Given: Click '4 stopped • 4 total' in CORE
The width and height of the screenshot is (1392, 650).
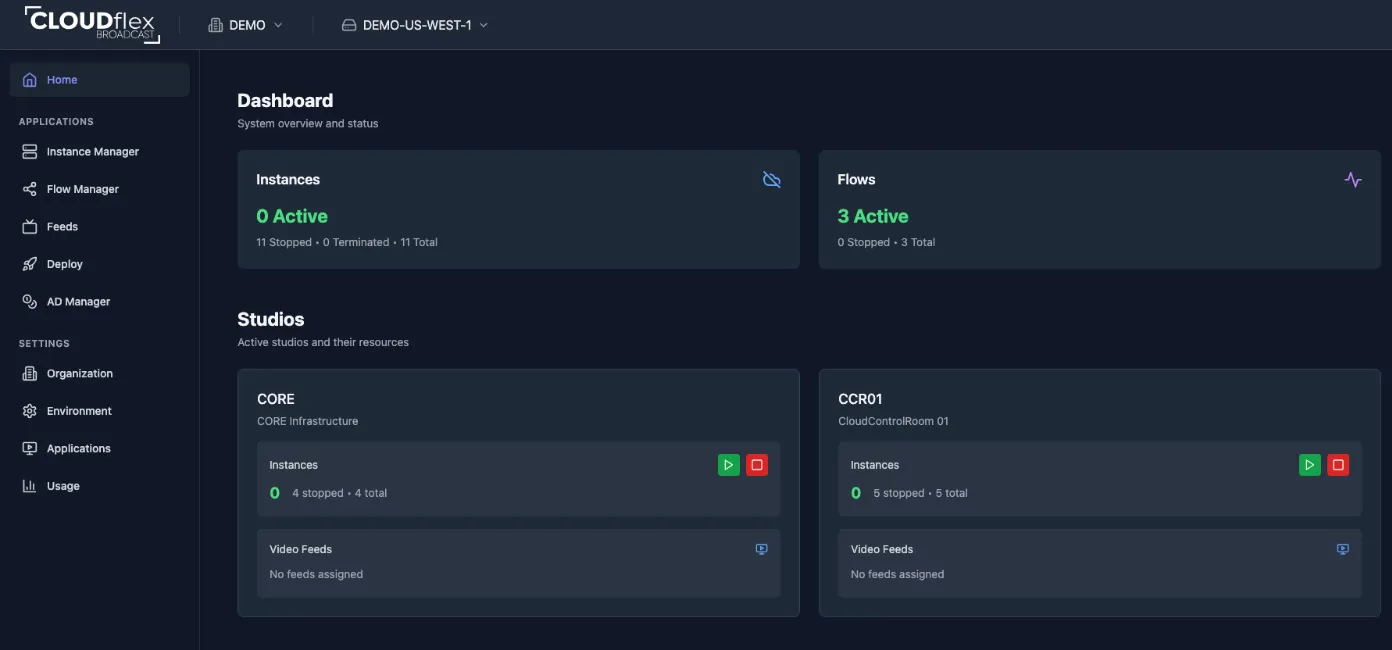Looking at the screenshot, I should 339,493.
